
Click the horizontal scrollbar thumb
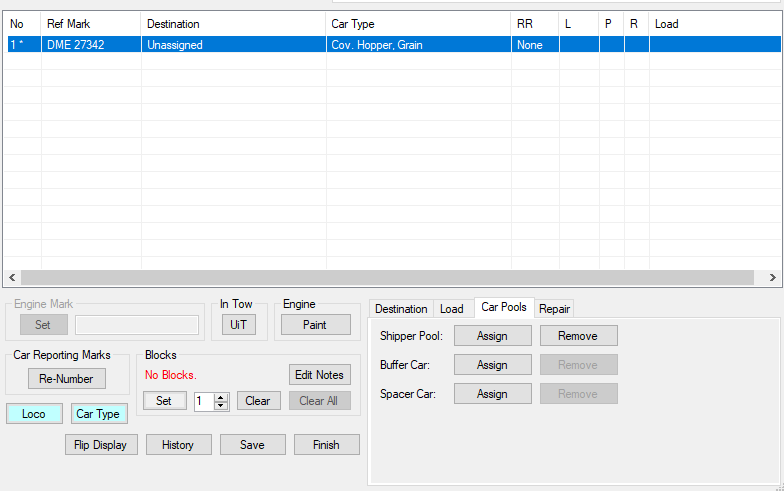387,278
